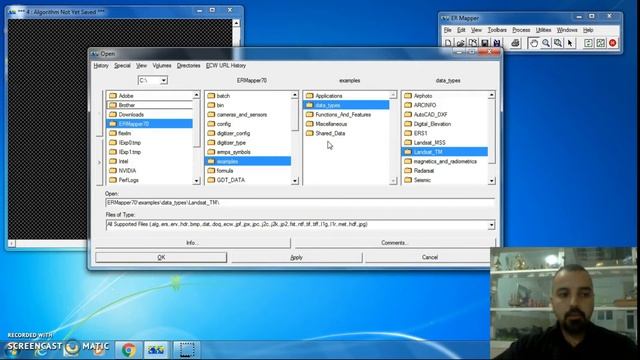Click the Info... button

pyautogui.click(x=192, y=242)
